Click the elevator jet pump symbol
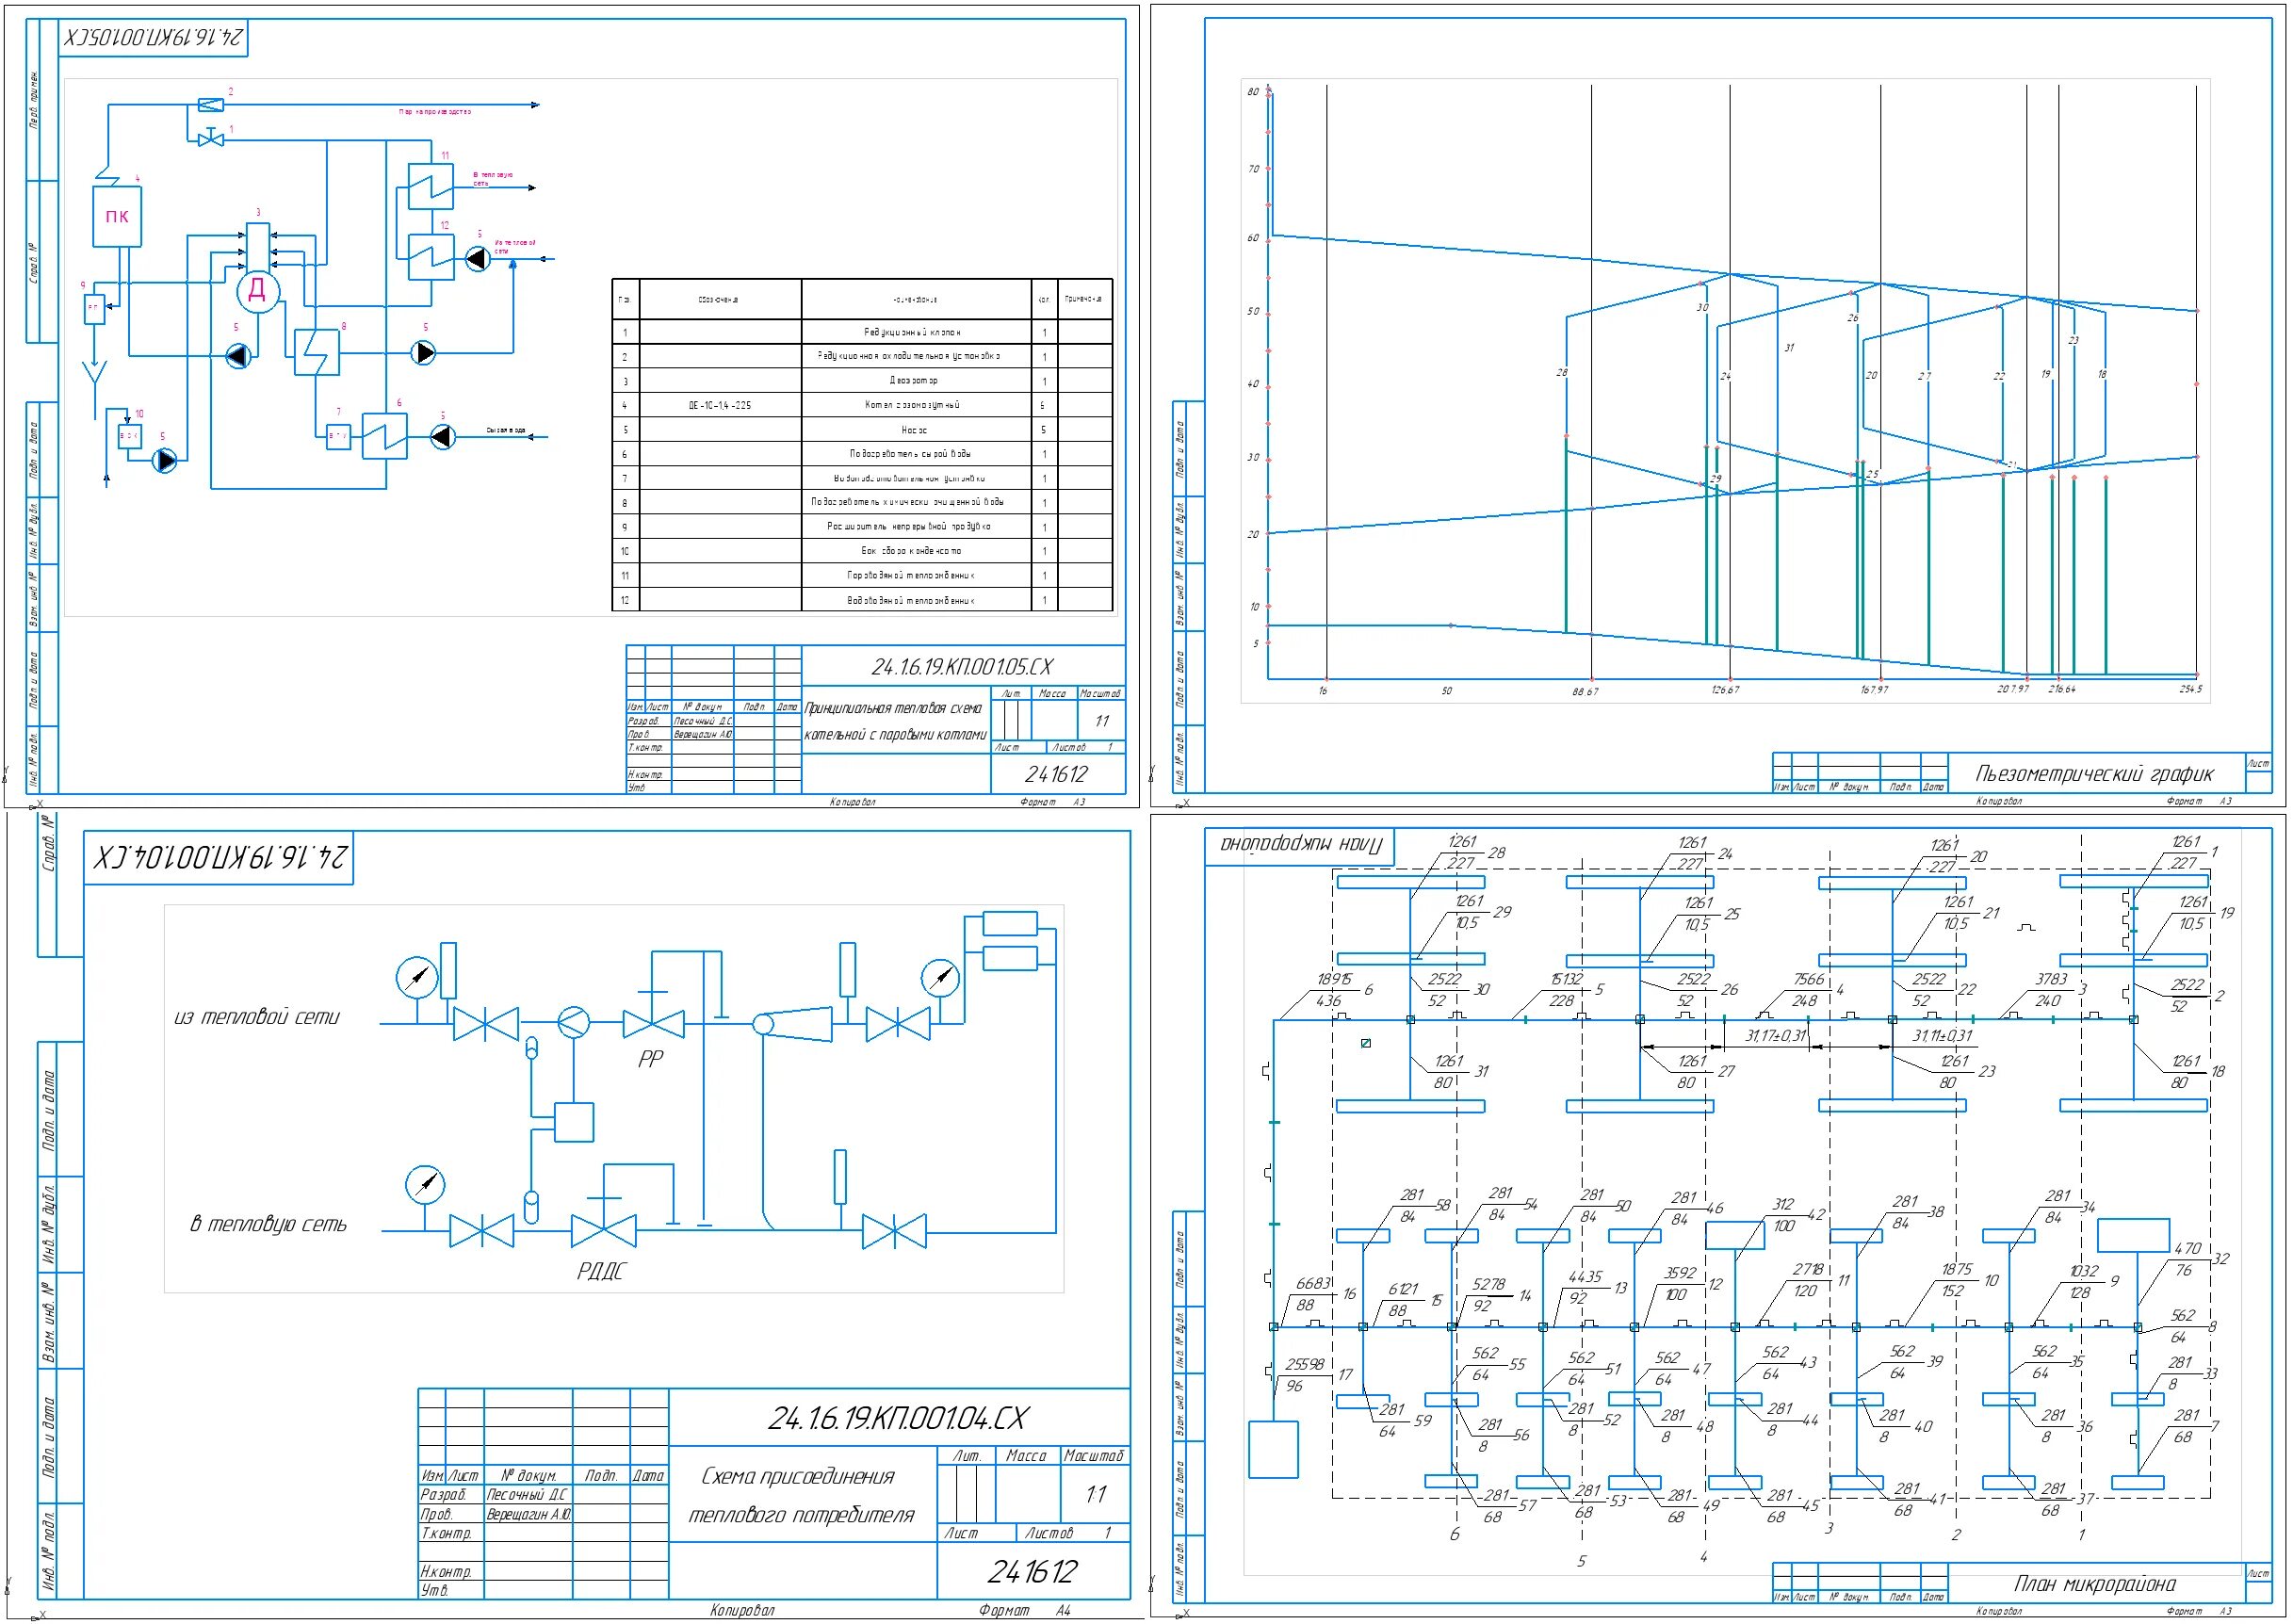2293x1624 pixels. (795, 1024)
